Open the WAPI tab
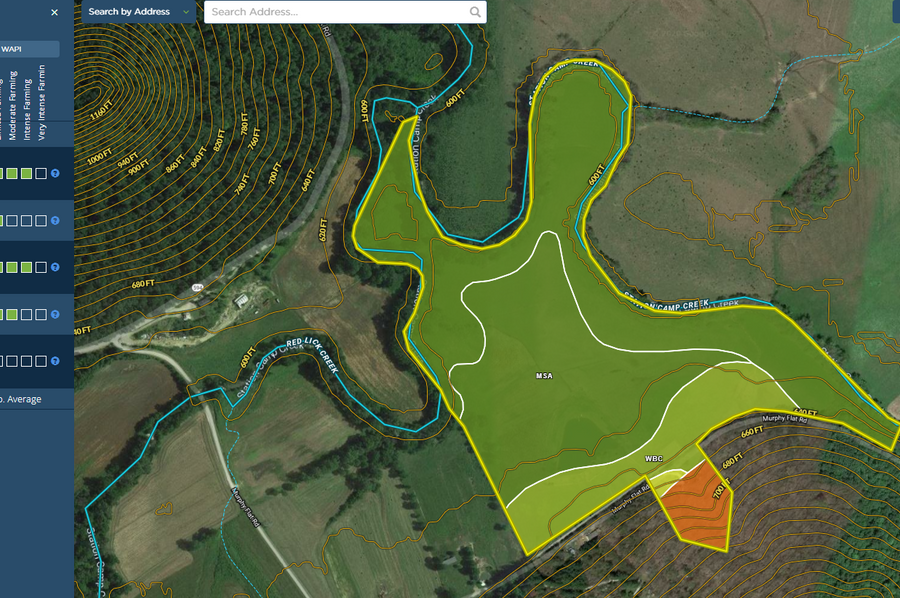The image size is (900, 598). [x=29, y=49]
